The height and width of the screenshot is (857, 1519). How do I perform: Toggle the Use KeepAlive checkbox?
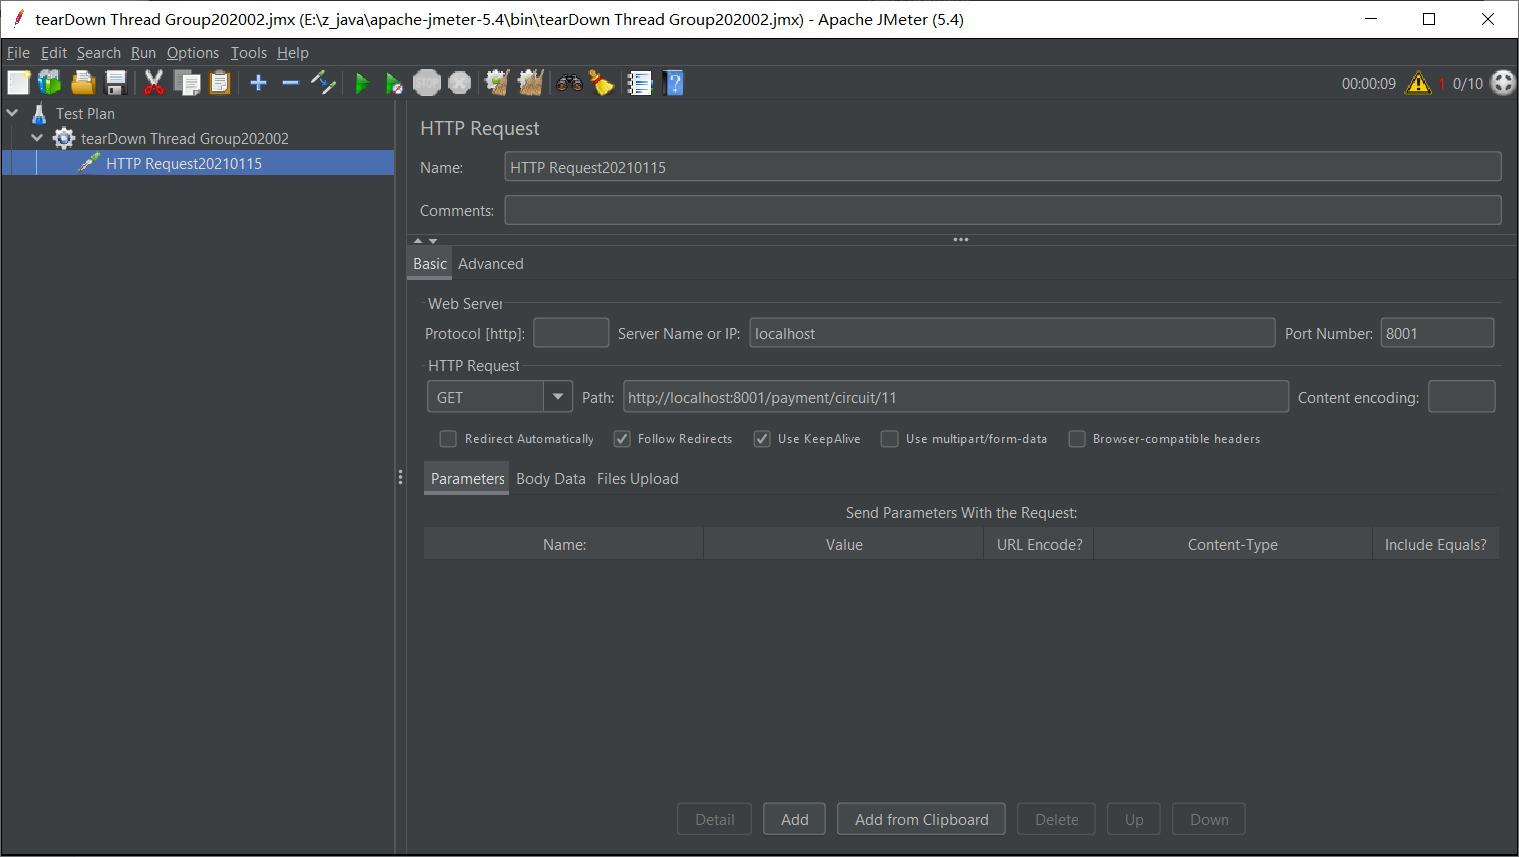[x=762, y=439]
